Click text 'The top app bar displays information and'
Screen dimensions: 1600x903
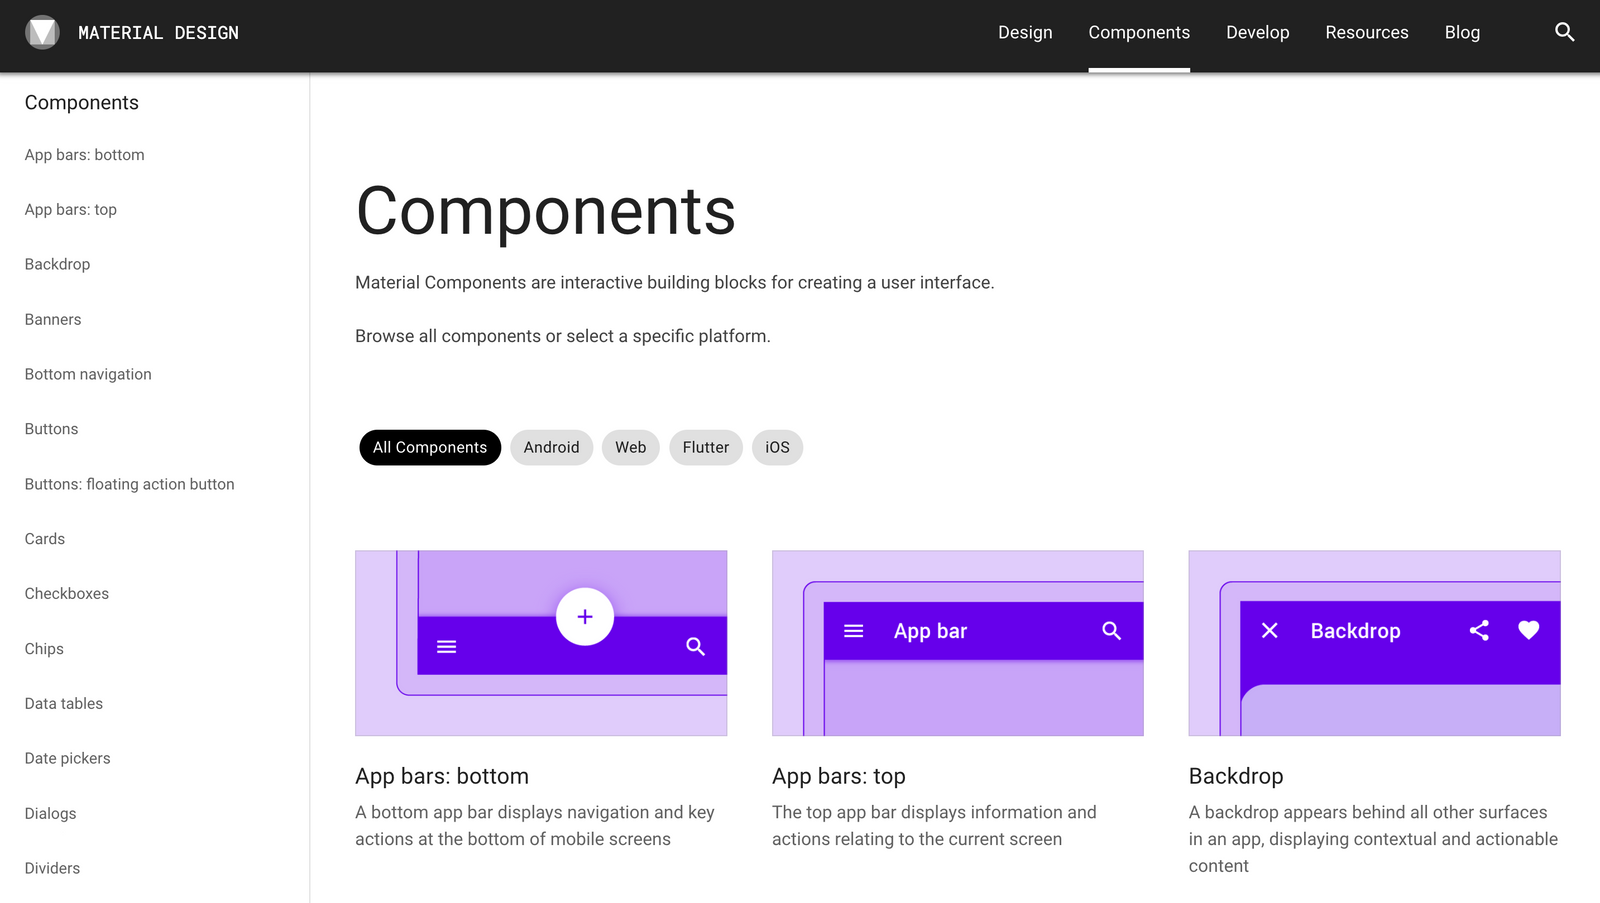[x=934, y=812]
